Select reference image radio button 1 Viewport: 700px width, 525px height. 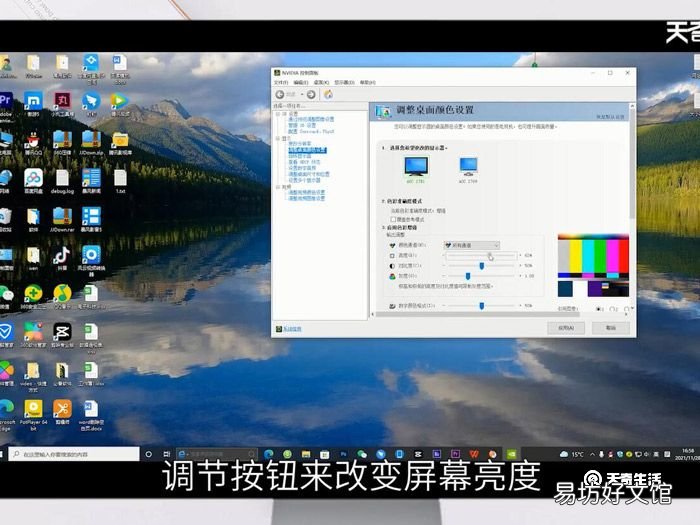(x=599, y=309)
